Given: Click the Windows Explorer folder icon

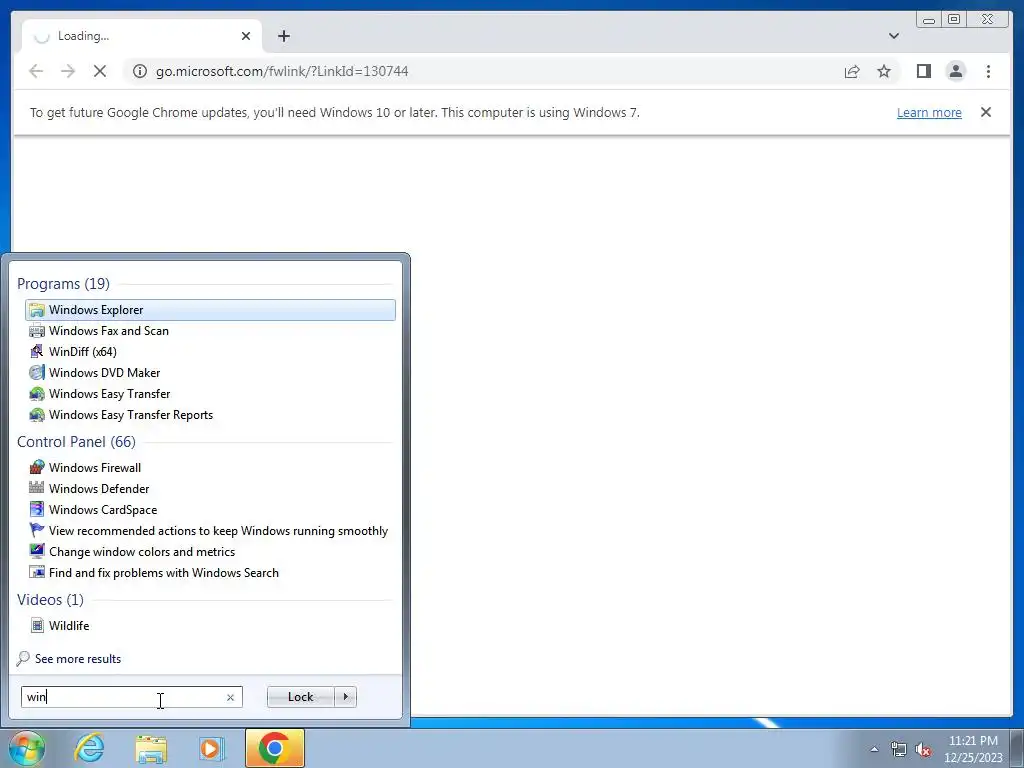Looking at the screenshot, I should [x=37, y=310].
